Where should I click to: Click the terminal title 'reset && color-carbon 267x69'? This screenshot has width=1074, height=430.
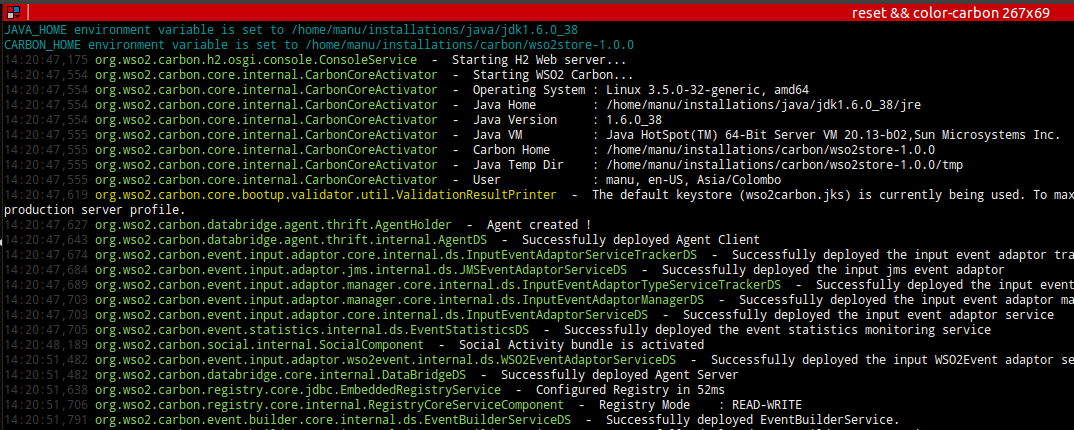click(x=950, y=13)
